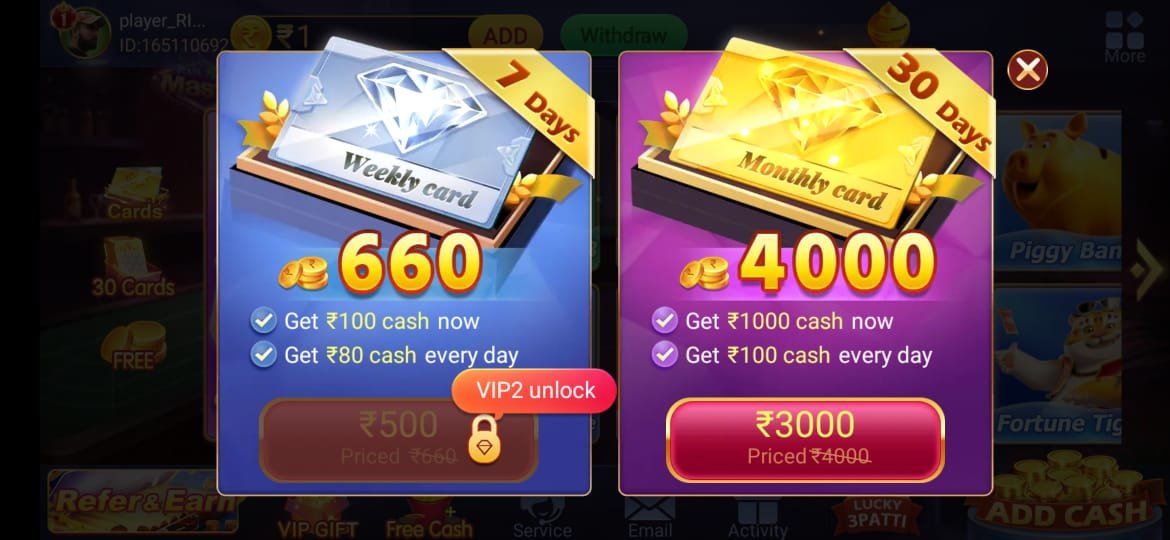Viewport: 1170px width, 540px height.
Task: Tap the Refer & Earn banner
Action: 142,501
